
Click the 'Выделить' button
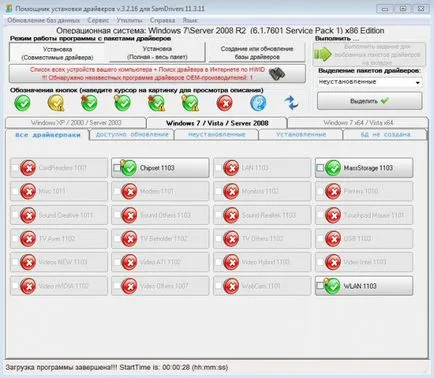(369, 101)
